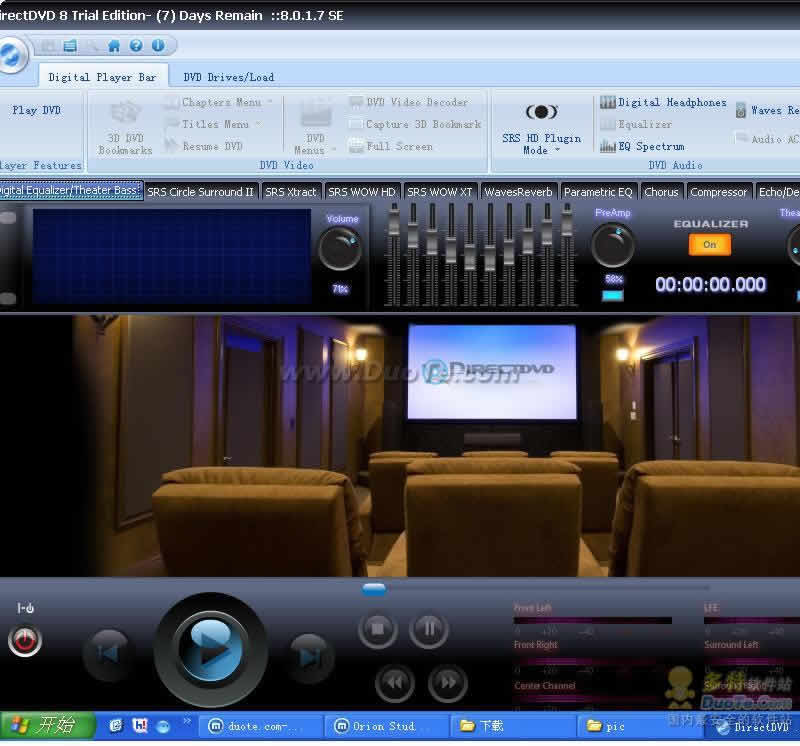800x746 pixels.
Task: Expand the Titles Menu dropdown
Action: click(x=258, y=124)
